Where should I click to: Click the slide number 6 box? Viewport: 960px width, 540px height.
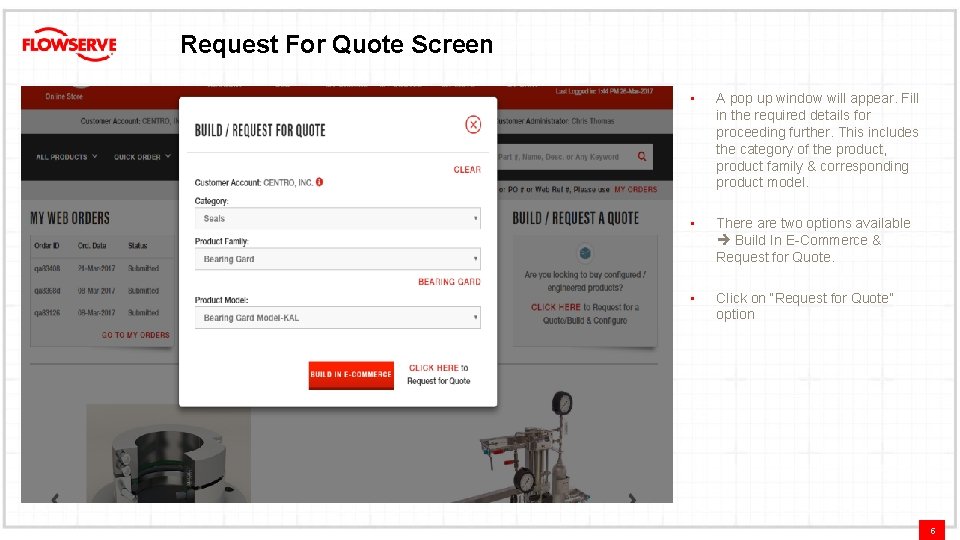pyautogui.click(x=932, y=530)
